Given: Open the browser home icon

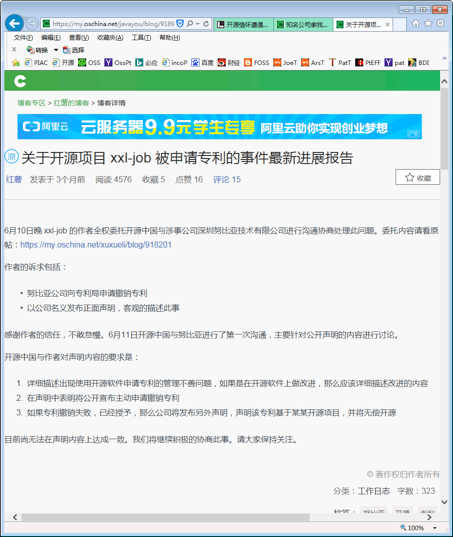Looking at the screenshot, I should pyautogui.click(x=416, y=23).
